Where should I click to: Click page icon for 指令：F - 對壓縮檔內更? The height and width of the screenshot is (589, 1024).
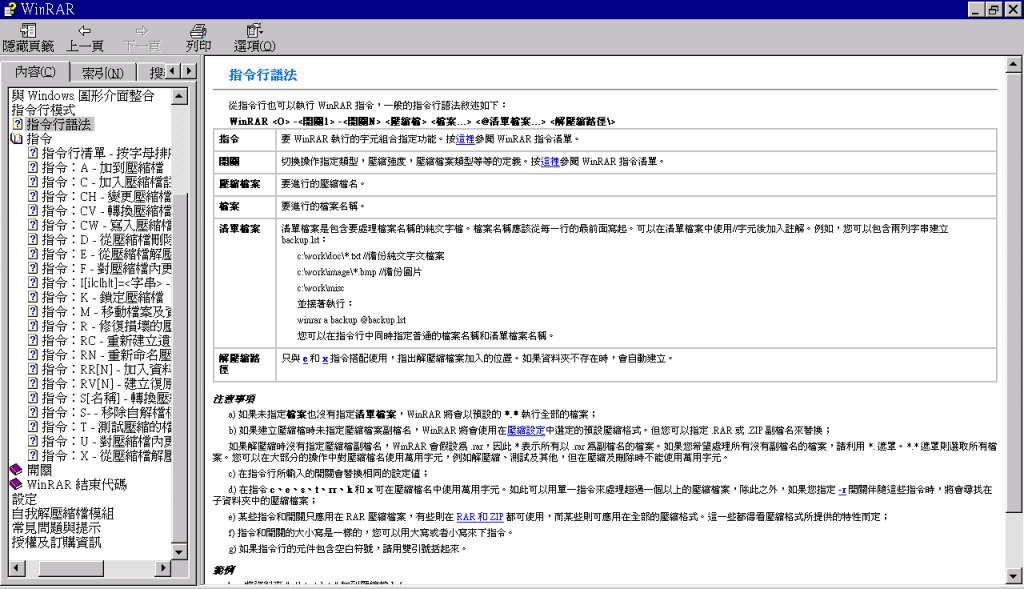[33, 268]
